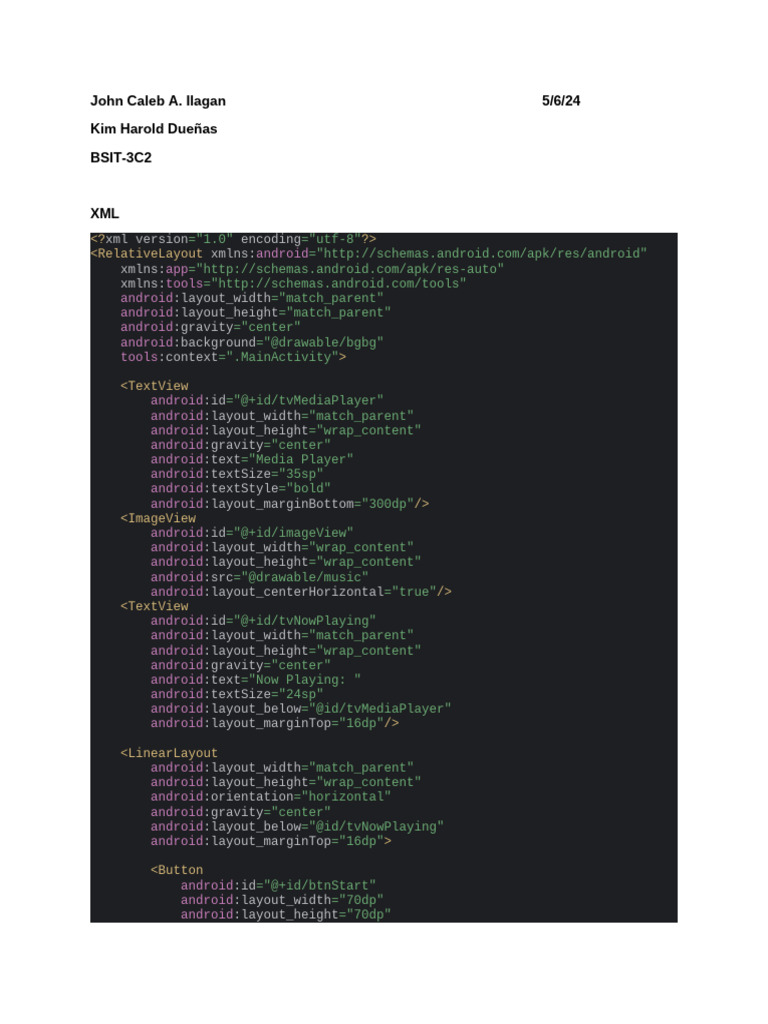Click the date 5/6/24
The height and width of the screenshot is (1024, 768).
coord(561,101)
